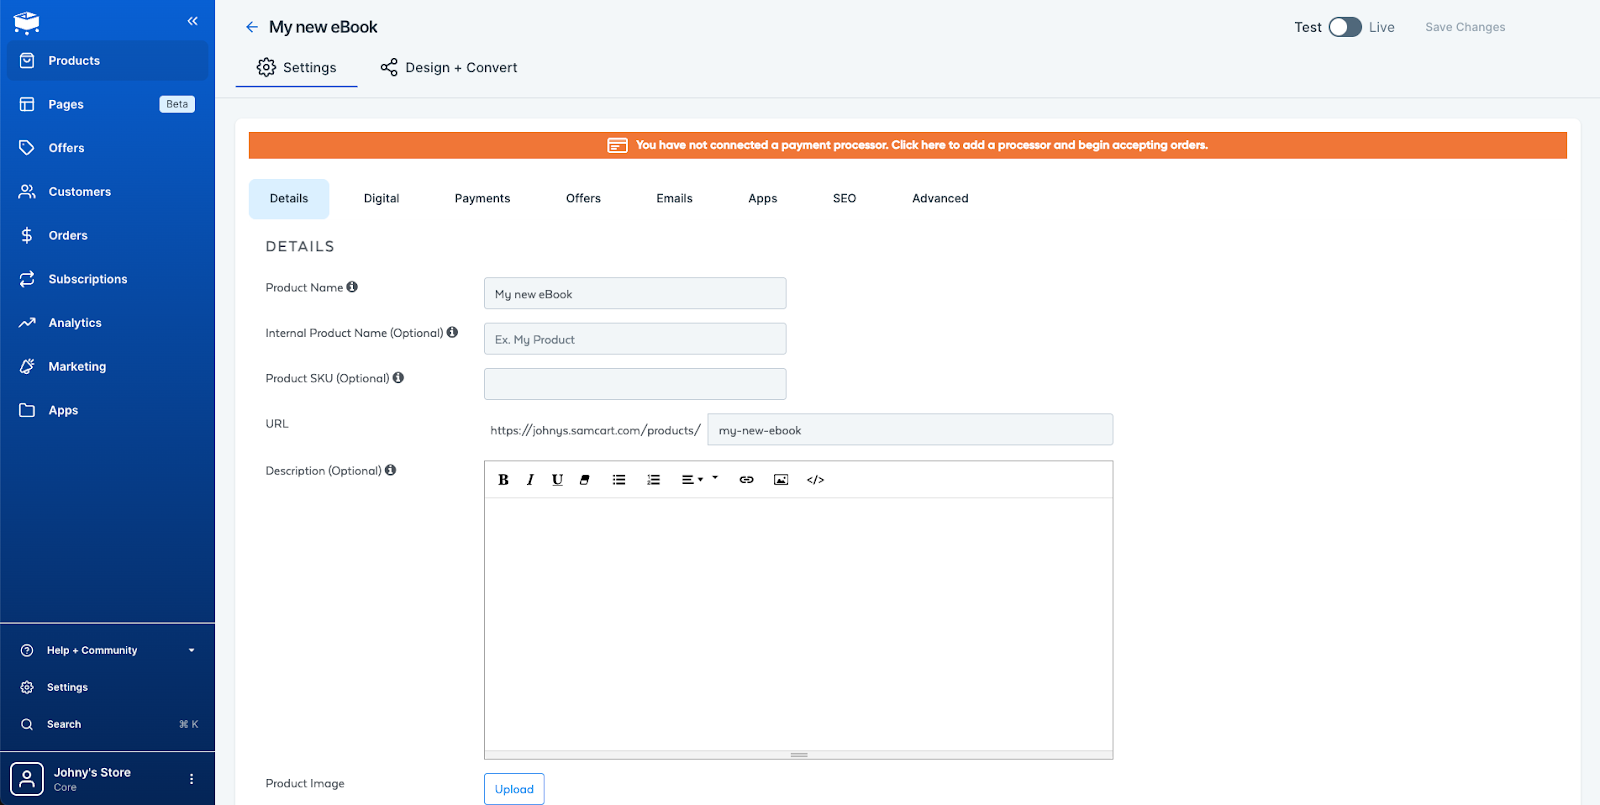Click the Design + Convert share icon

(389, 67)
